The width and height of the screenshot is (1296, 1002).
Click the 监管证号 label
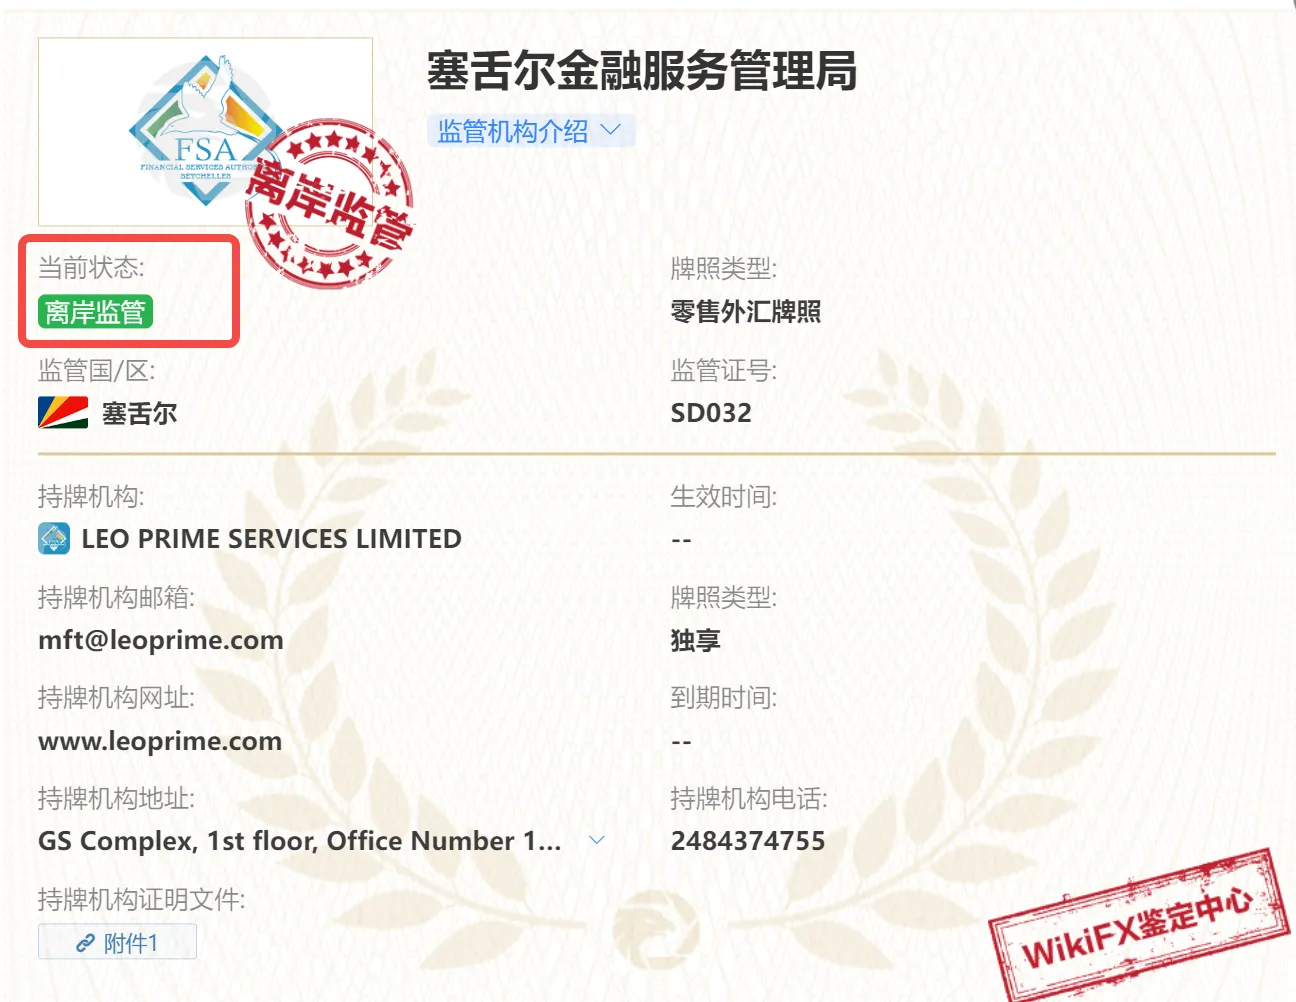coord(723,371)
